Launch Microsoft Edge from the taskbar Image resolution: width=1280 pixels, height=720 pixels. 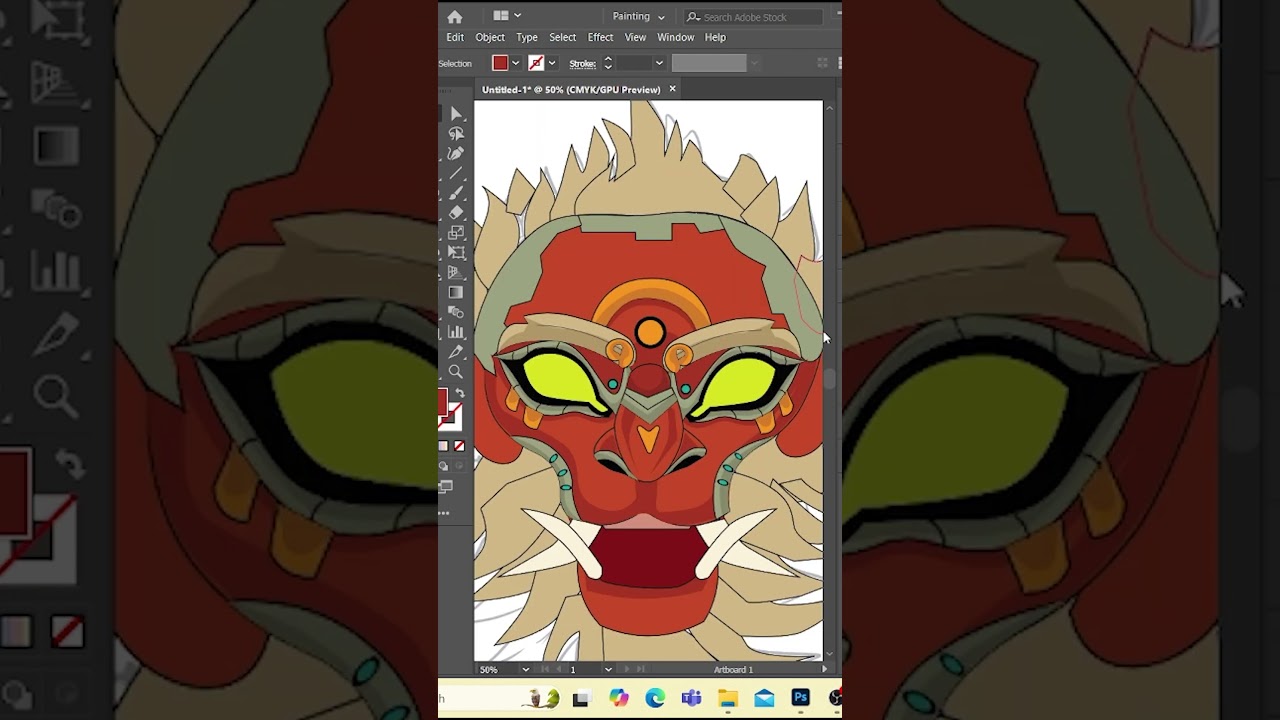pyautogui.click(x=655, y=698)
